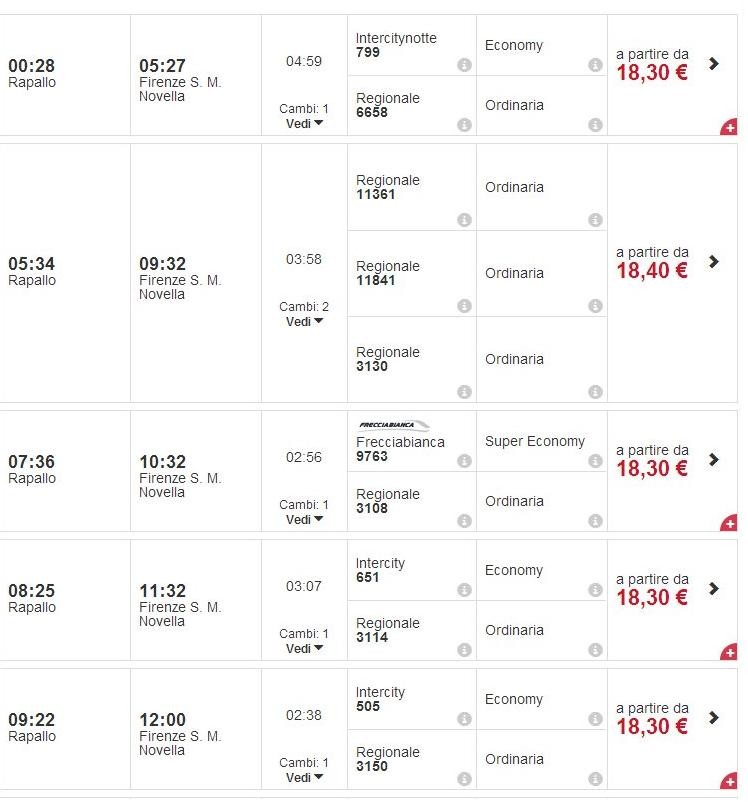Click red plus icon on 00:28 journey
748x802 pixels.
(x=729, y=127)
